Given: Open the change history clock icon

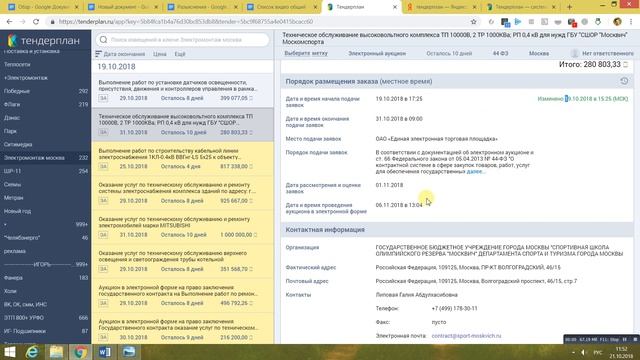Looking at the screenshot, I should (x=624, y=81).
